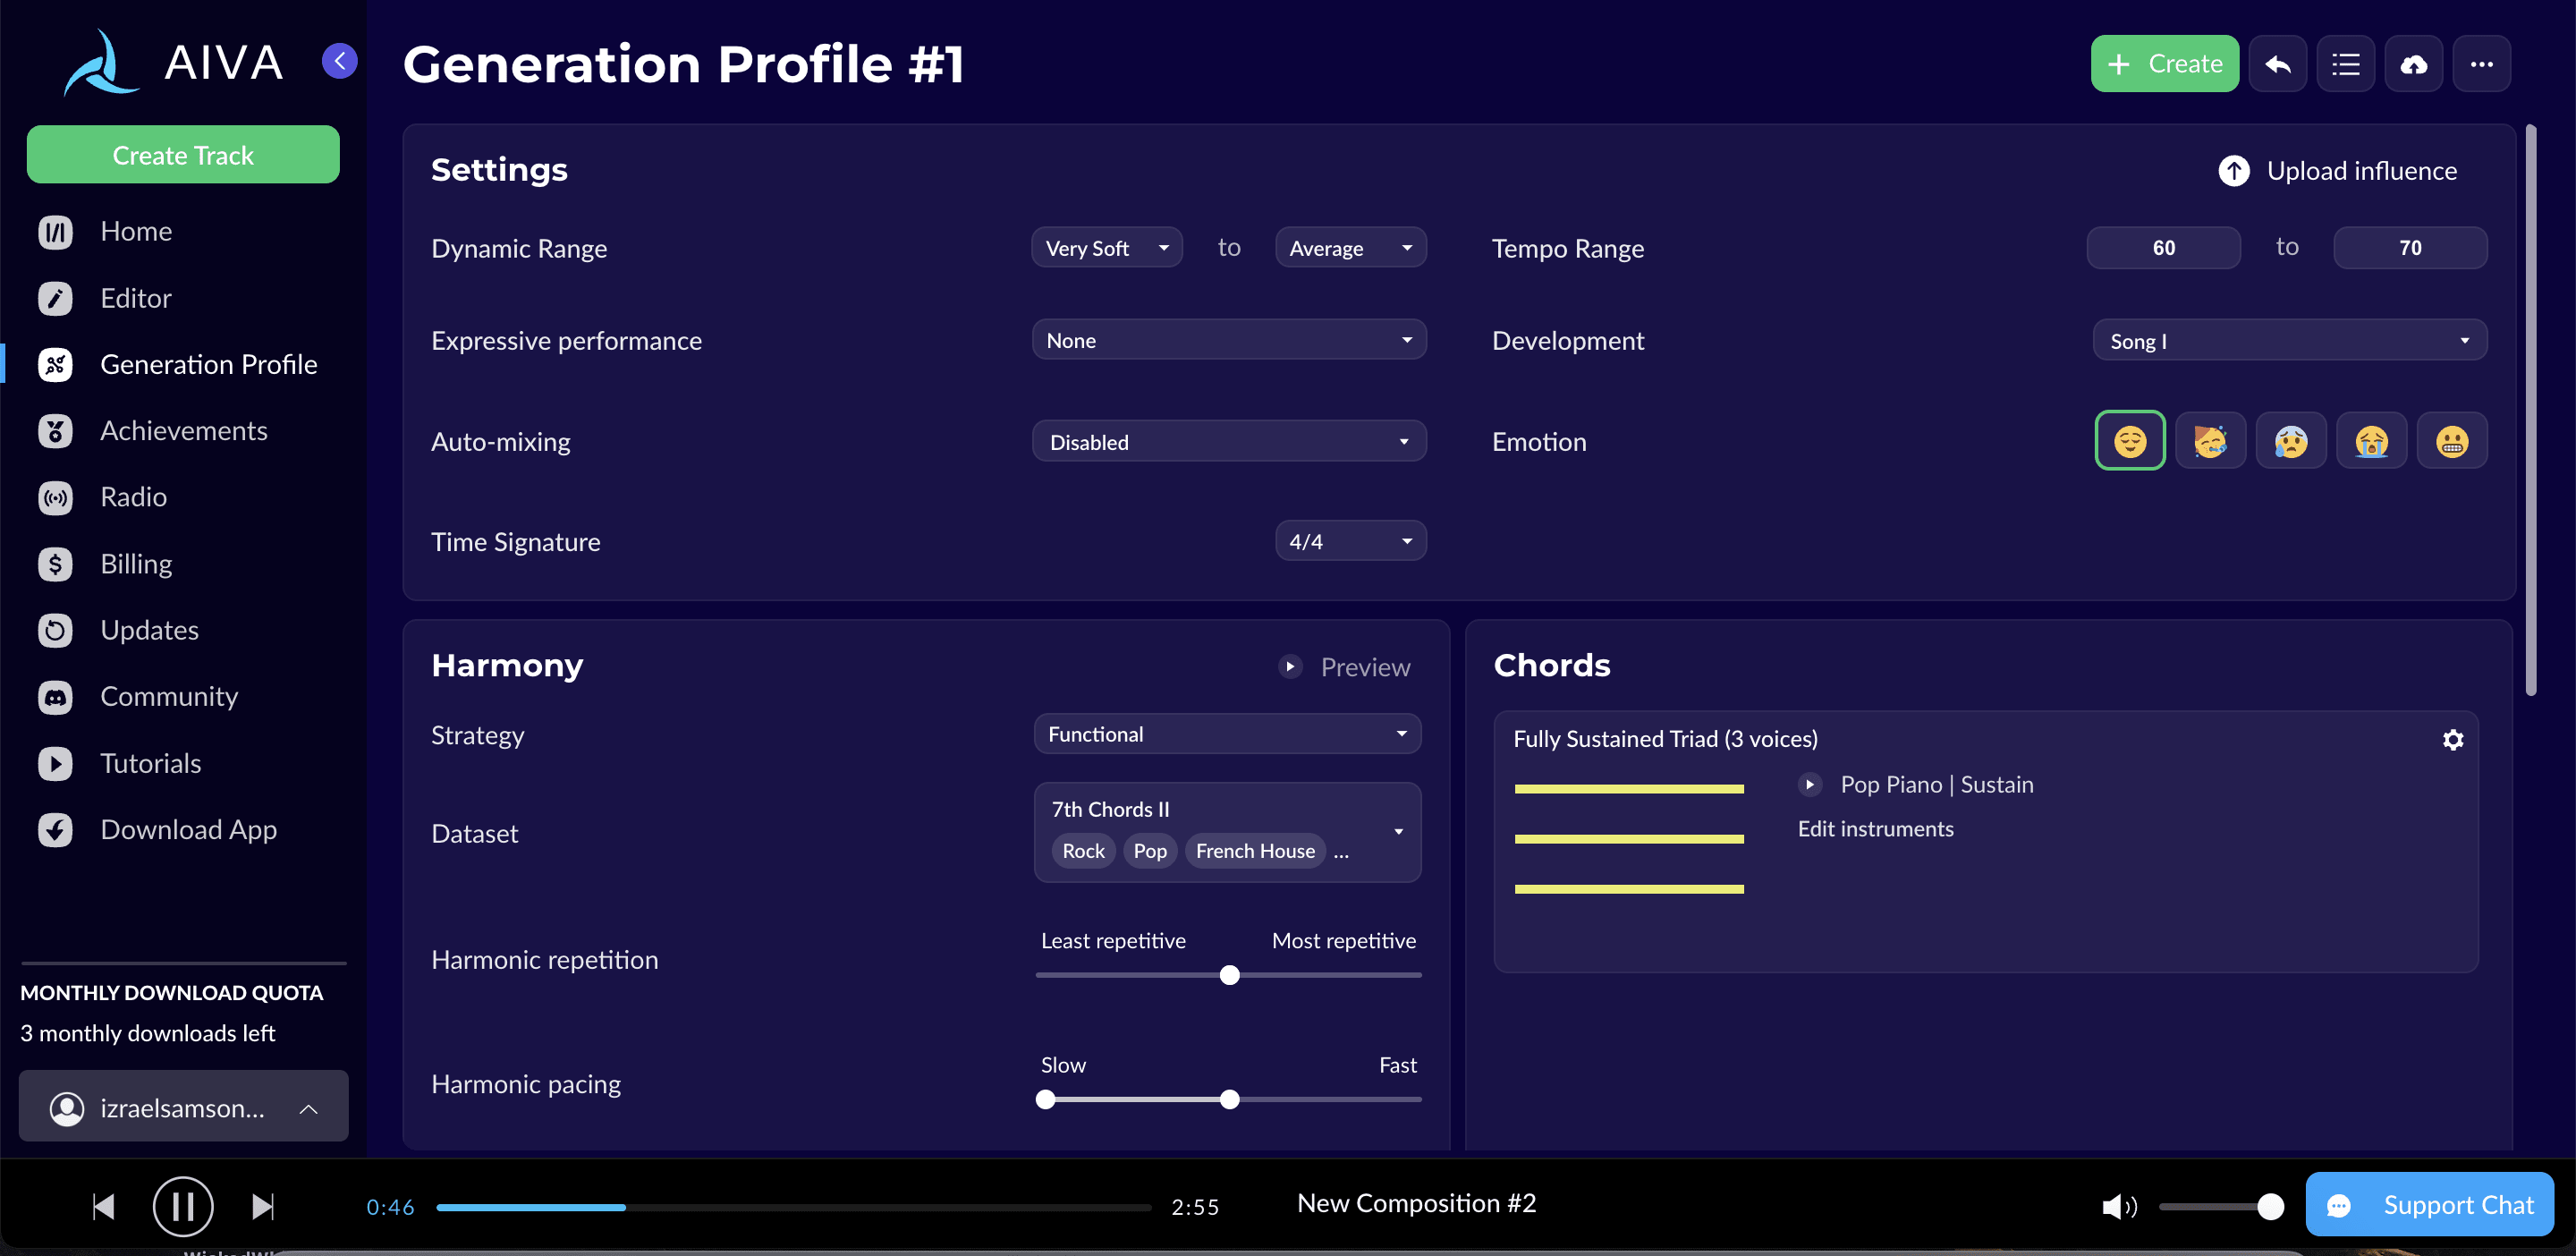This screenshot has height=1256, width=2576.
Task: Click the Achievements medal icon
Action: click(56, 431)
